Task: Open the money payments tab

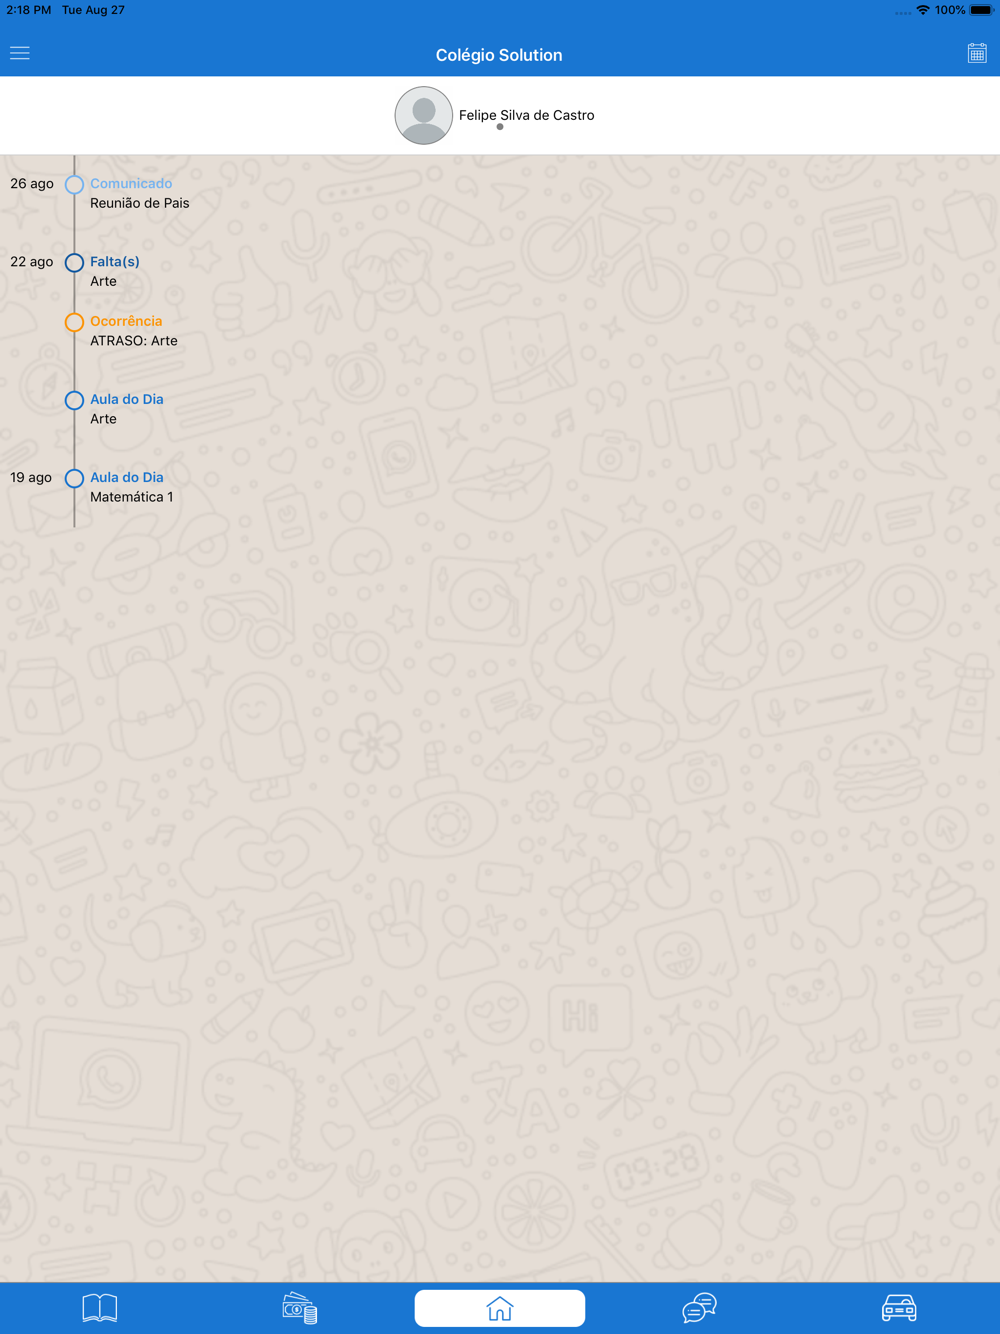Action: tap(300, 1308)
